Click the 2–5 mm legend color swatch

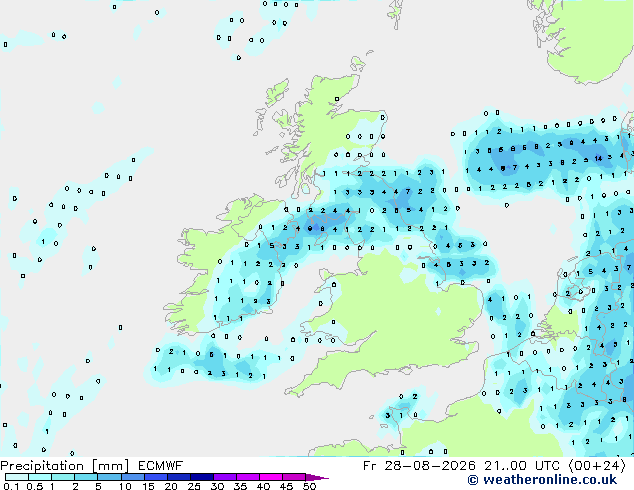(x=86, y=477)
